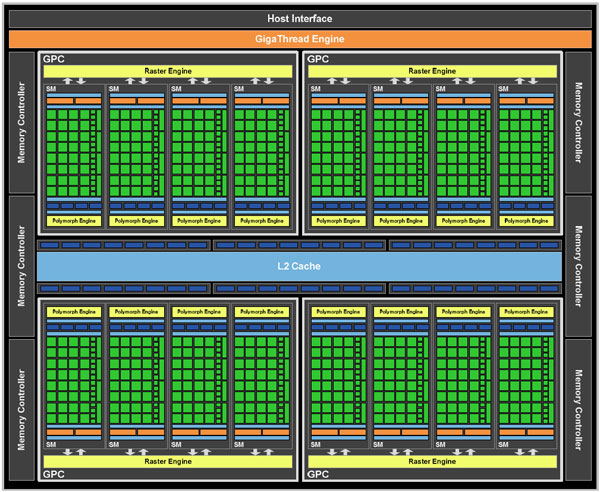This screenshot has width=600, height=492.
Task: Select the top-left Memory Controller block
Action: [22, 122]
